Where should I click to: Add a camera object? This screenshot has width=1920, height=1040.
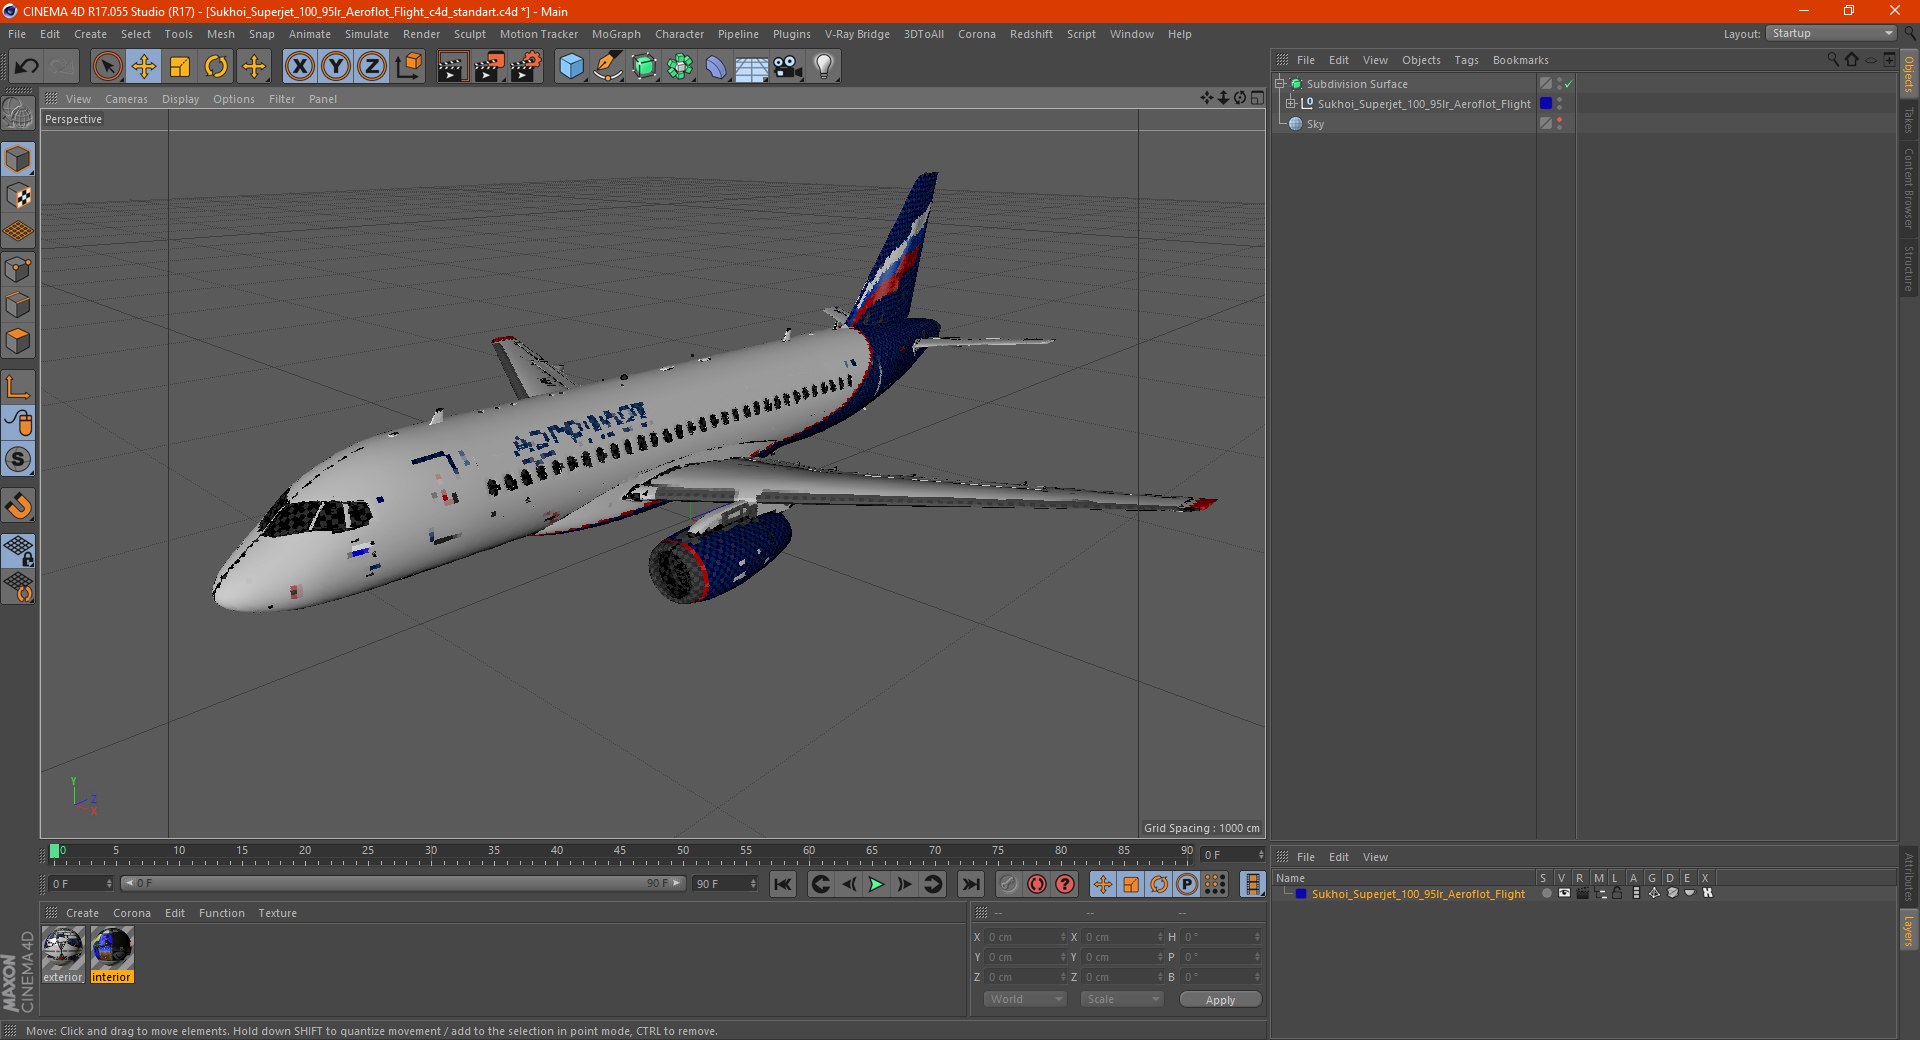pyautogui.click(x=788, y=67)
